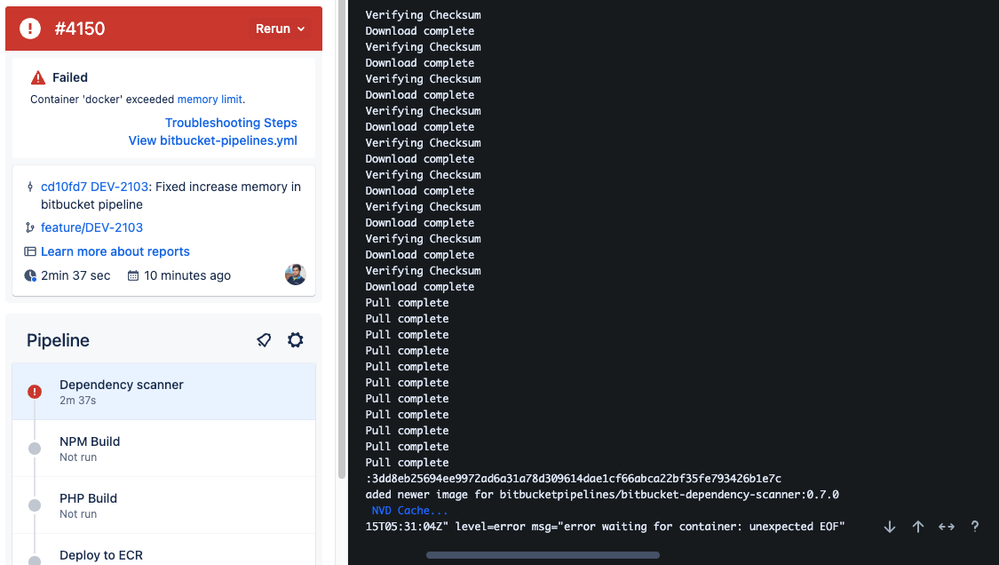This screenshot has height=565, width=999.
Task: Click the left panel vertical scrollbar
Action: 341,239
